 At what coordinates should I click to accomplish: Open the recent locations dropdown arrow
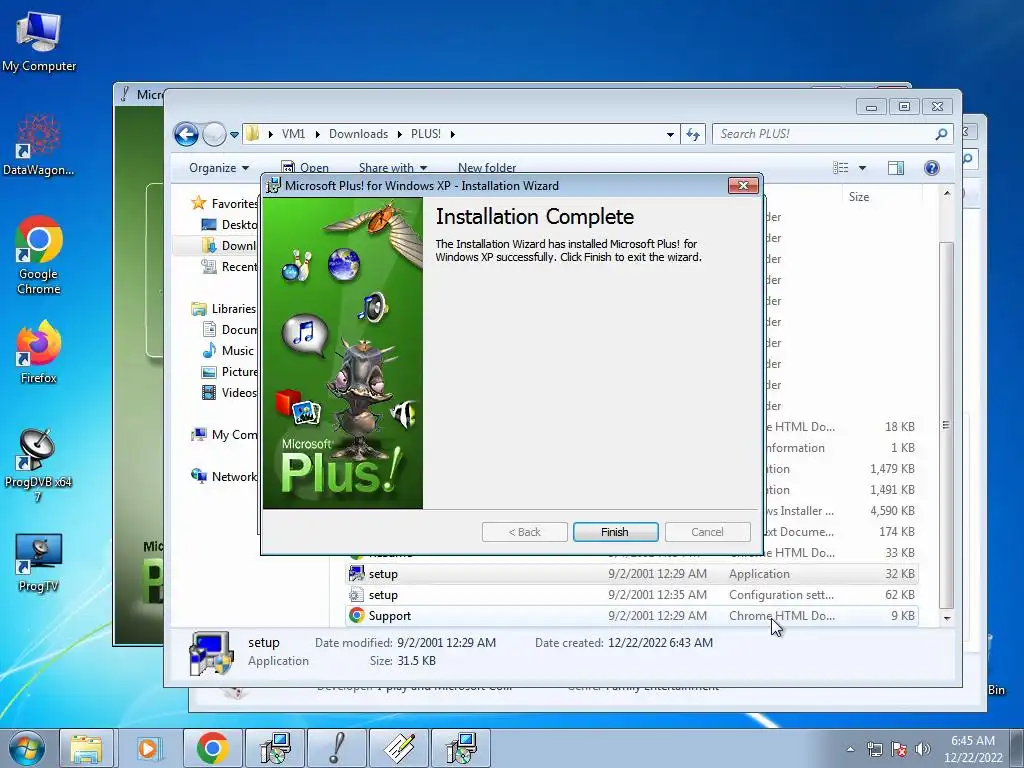(x=234, y=135)
